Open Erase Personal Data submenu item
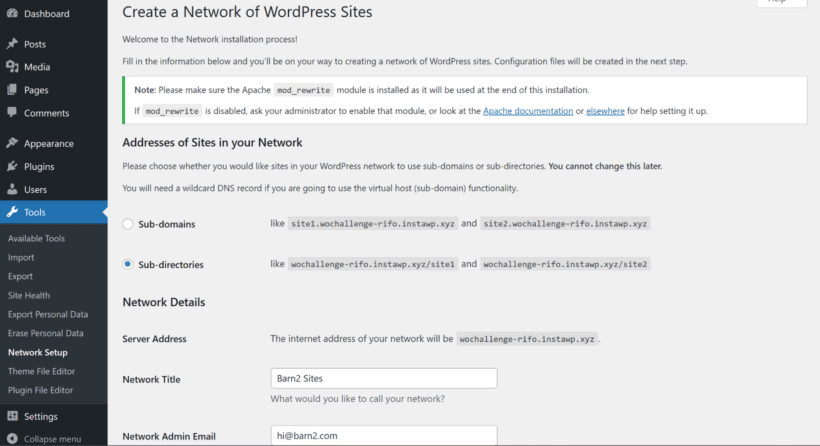 point(45,333)
